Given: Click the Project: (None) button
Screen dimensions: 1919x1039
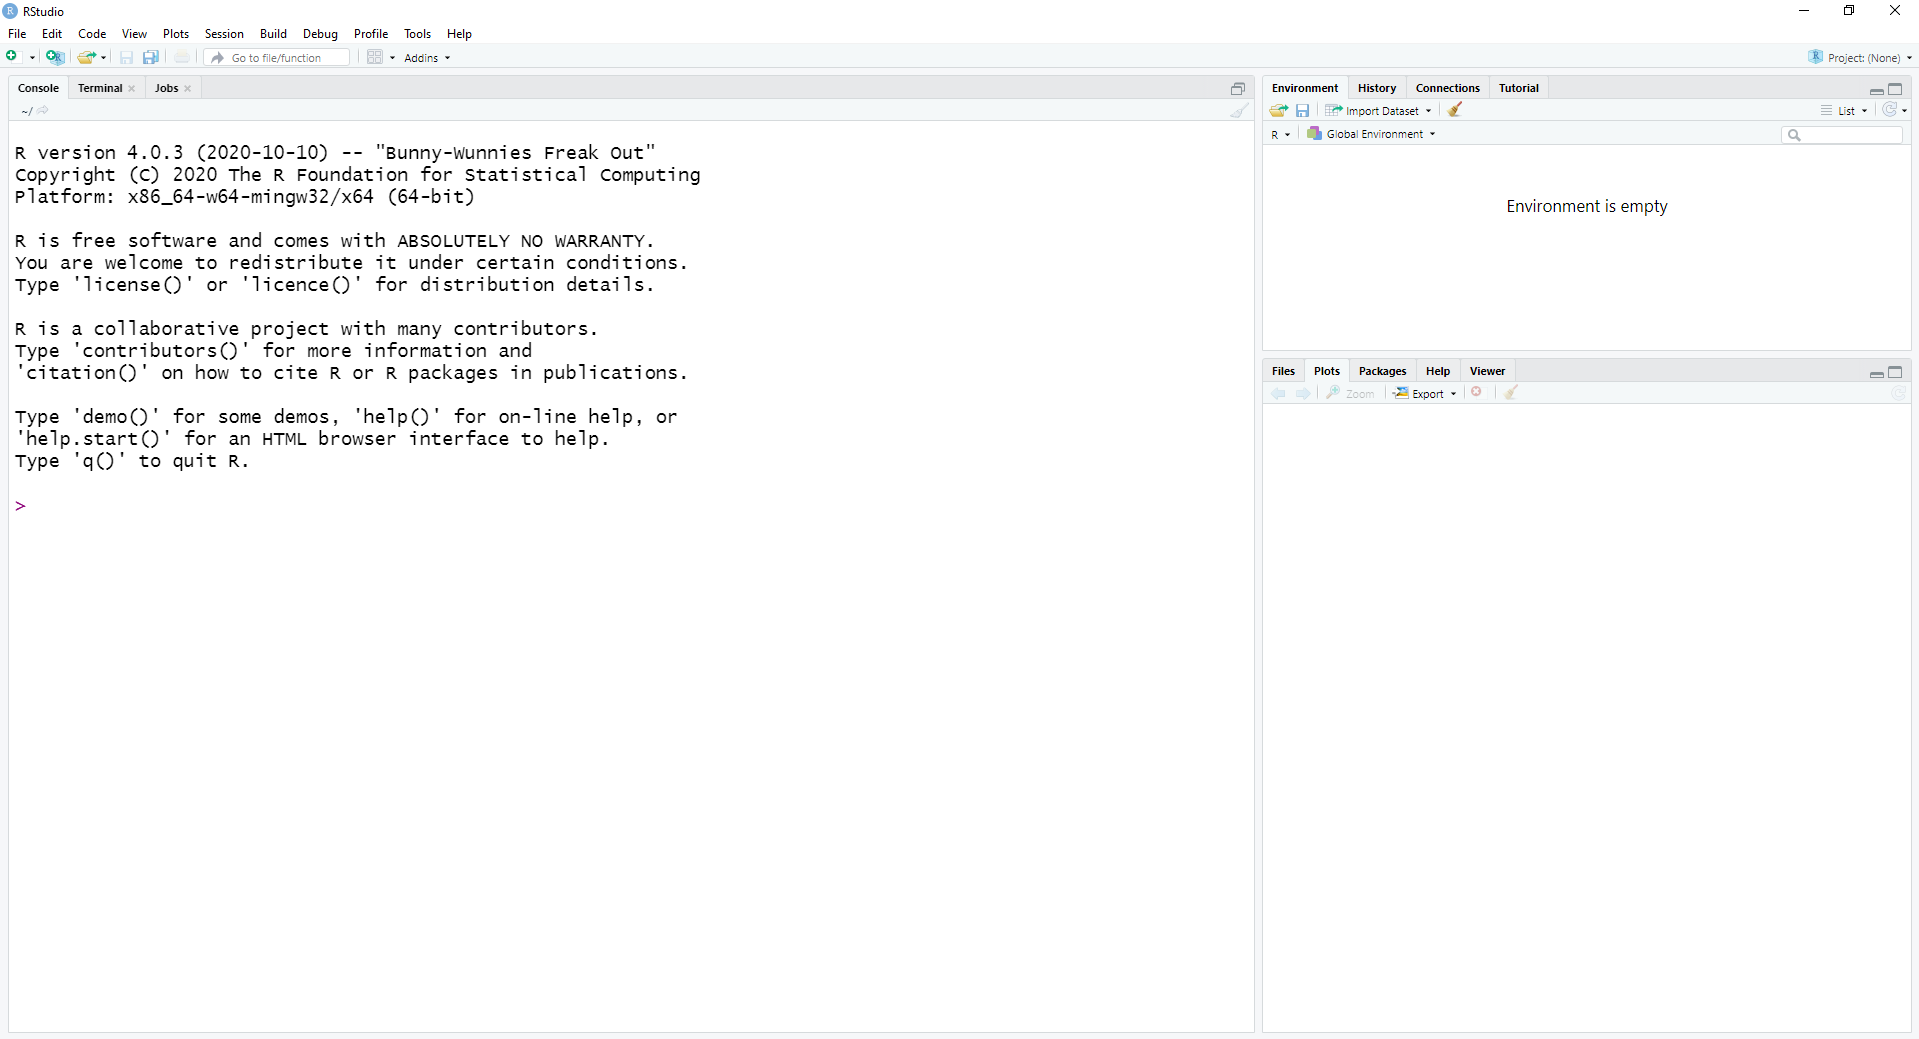Looking at the screenshot, I should (1861, 58).
